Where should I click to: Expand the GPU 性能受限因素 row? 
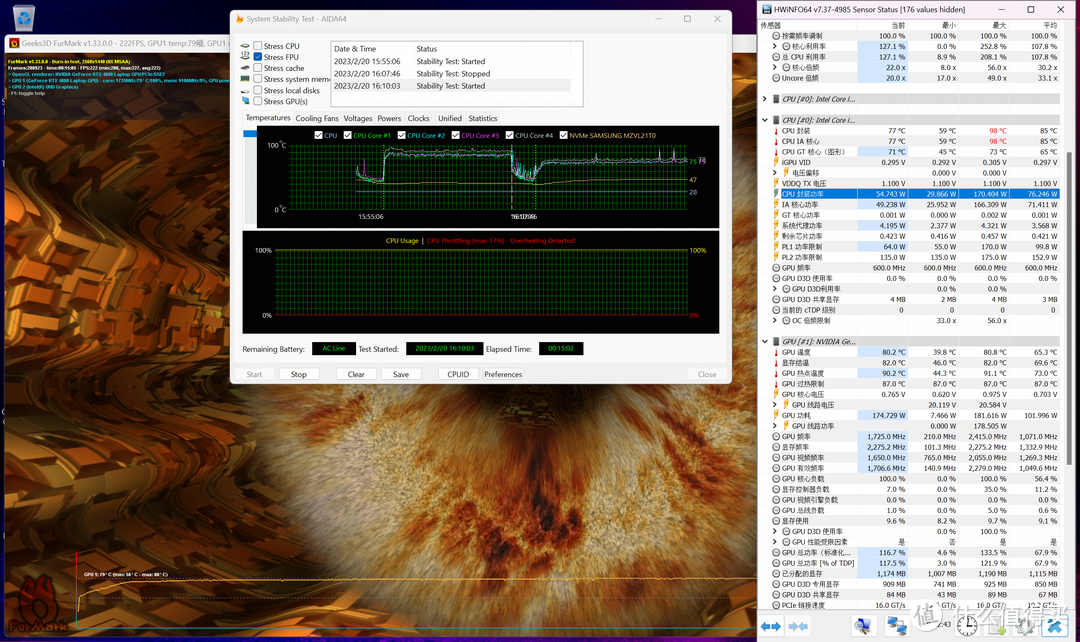[775, 542]
